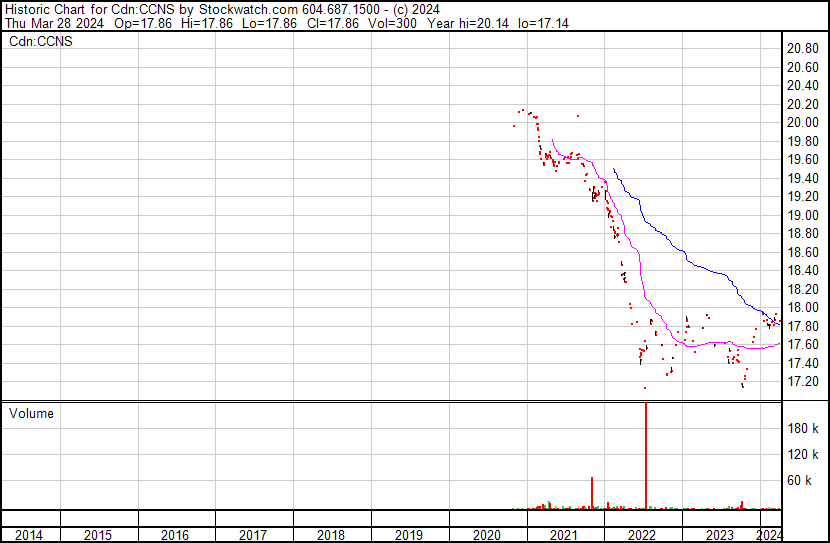This screenshot has height=543, width=830.
Task: Select the 2016 year marker
Action: coord(175,535)
